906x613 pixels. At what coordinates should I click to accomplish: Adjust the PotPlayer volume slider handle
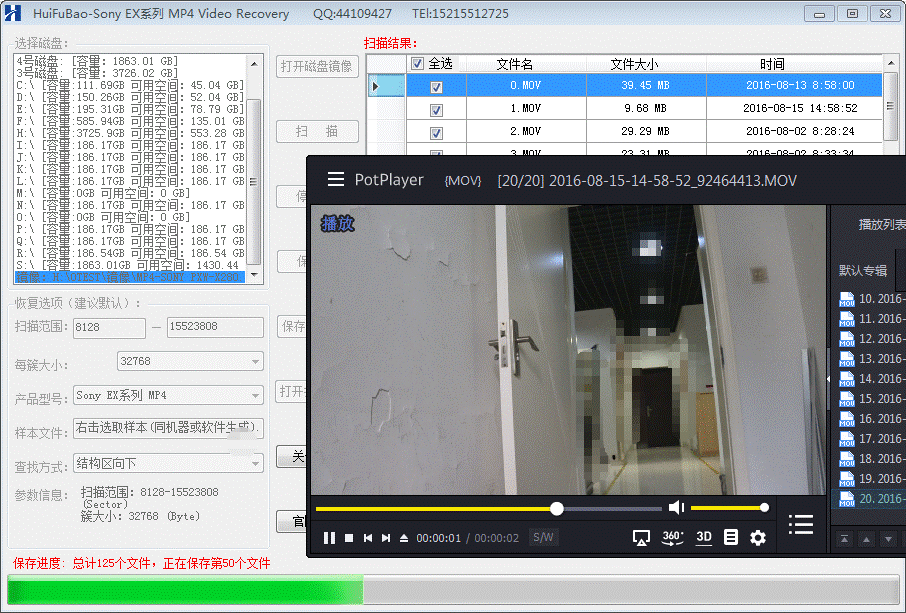click(x=764, y=508)
